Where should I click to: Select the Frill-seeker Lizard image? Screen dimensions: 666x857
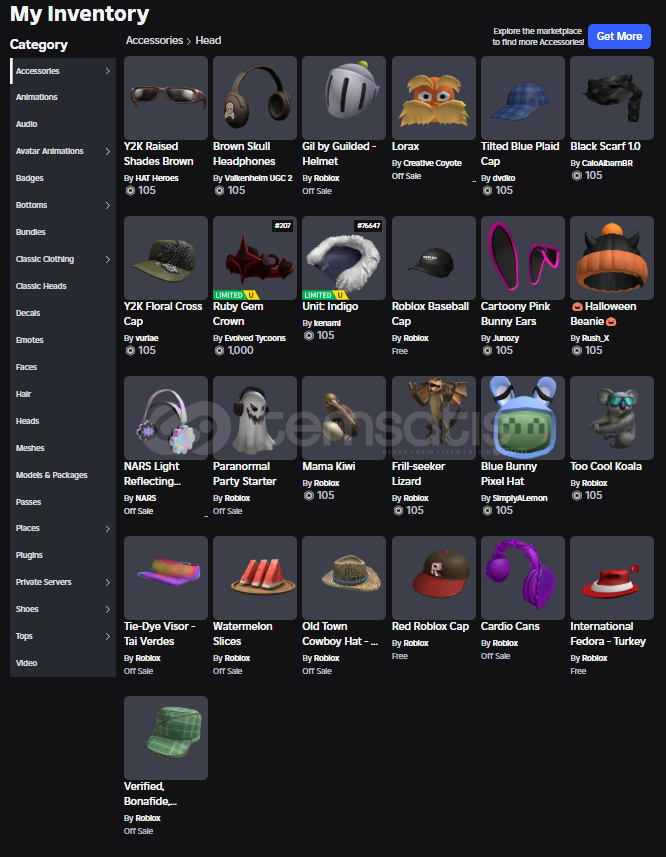click(x=434, y=418)
